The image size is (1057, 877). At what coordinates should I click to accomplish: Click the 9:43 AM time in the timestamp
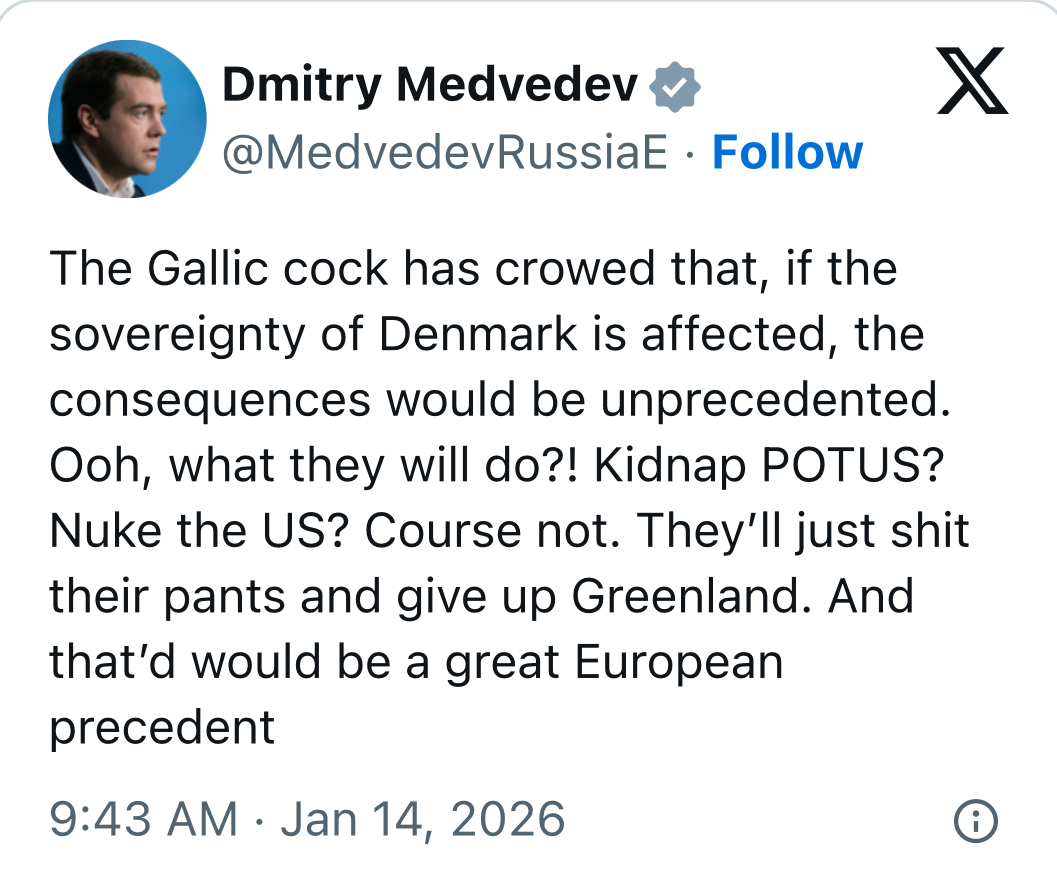[x=144, y=819]
